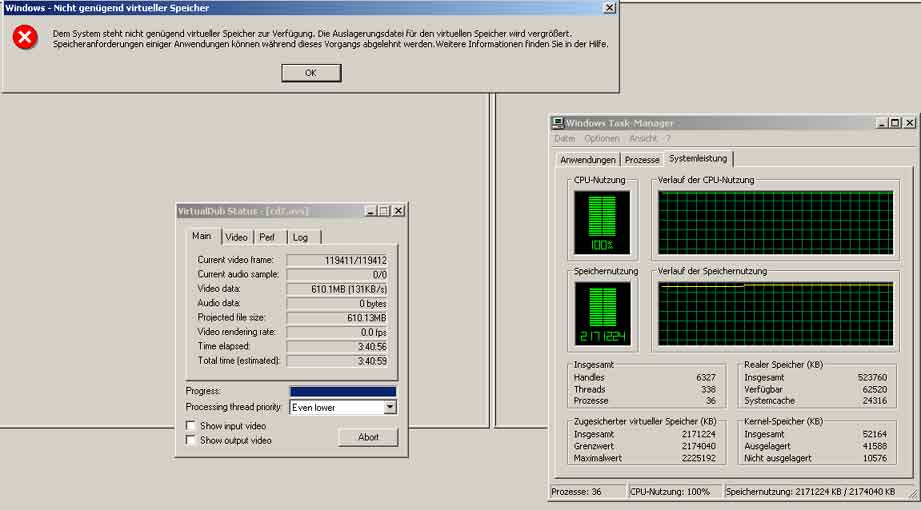The height and width of the screenshot is (510, 921).
Task: Click OK in the virtual memory error dialog
Action: point(311,73)
